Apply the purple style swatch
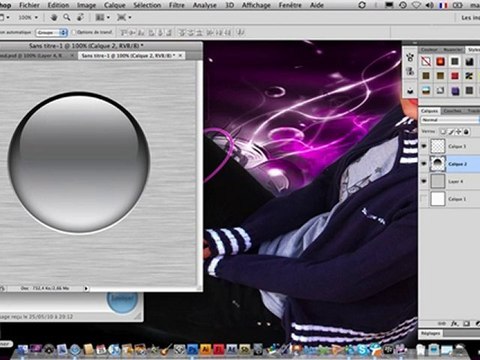The image size is (480, 360). pyautogui.click(x=455, y=90)
